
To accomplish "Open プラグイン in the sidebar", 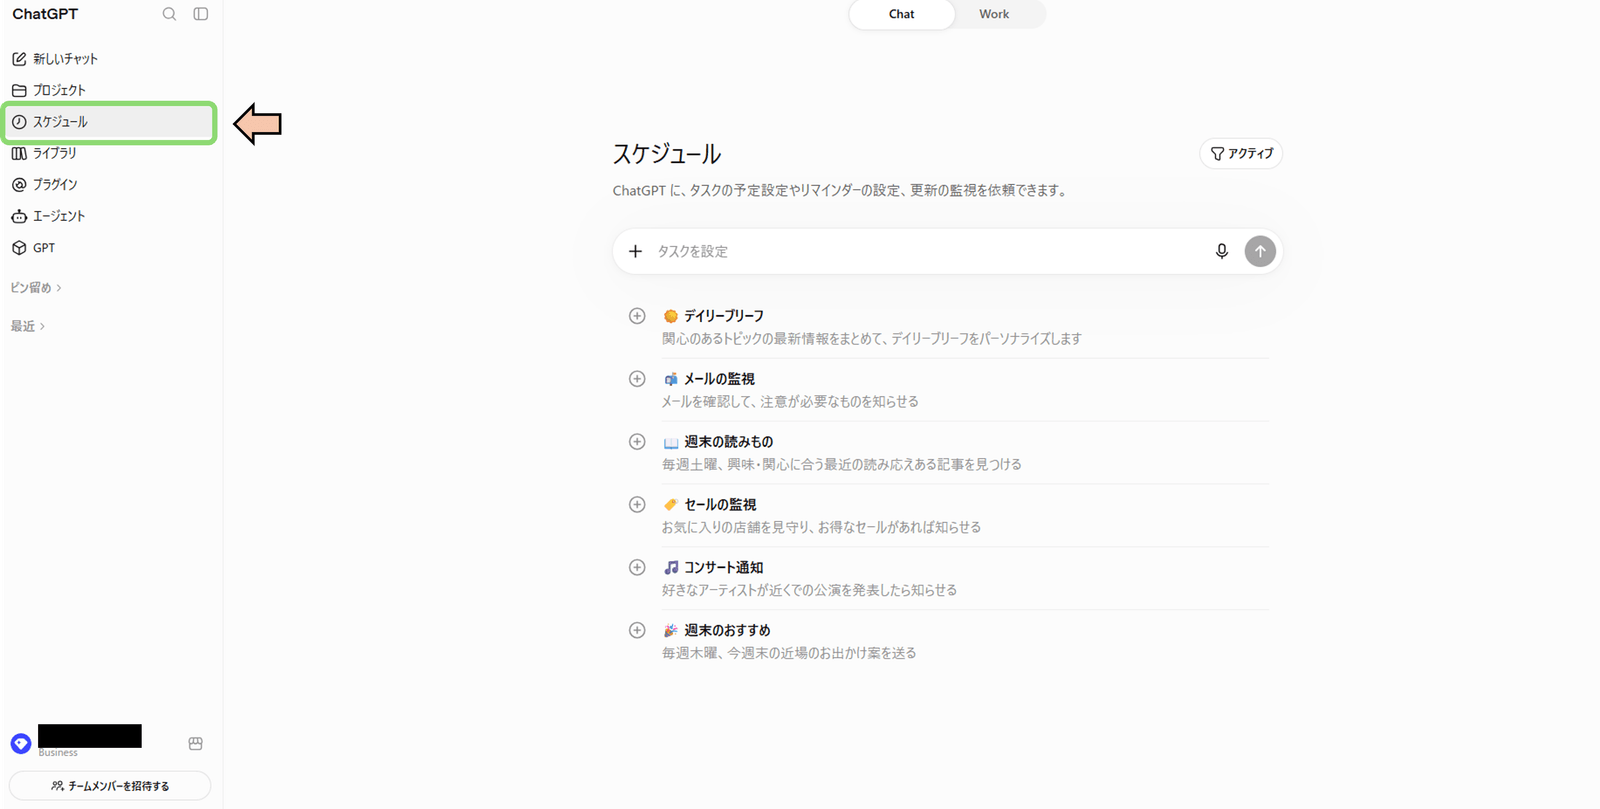I will 108,184.
